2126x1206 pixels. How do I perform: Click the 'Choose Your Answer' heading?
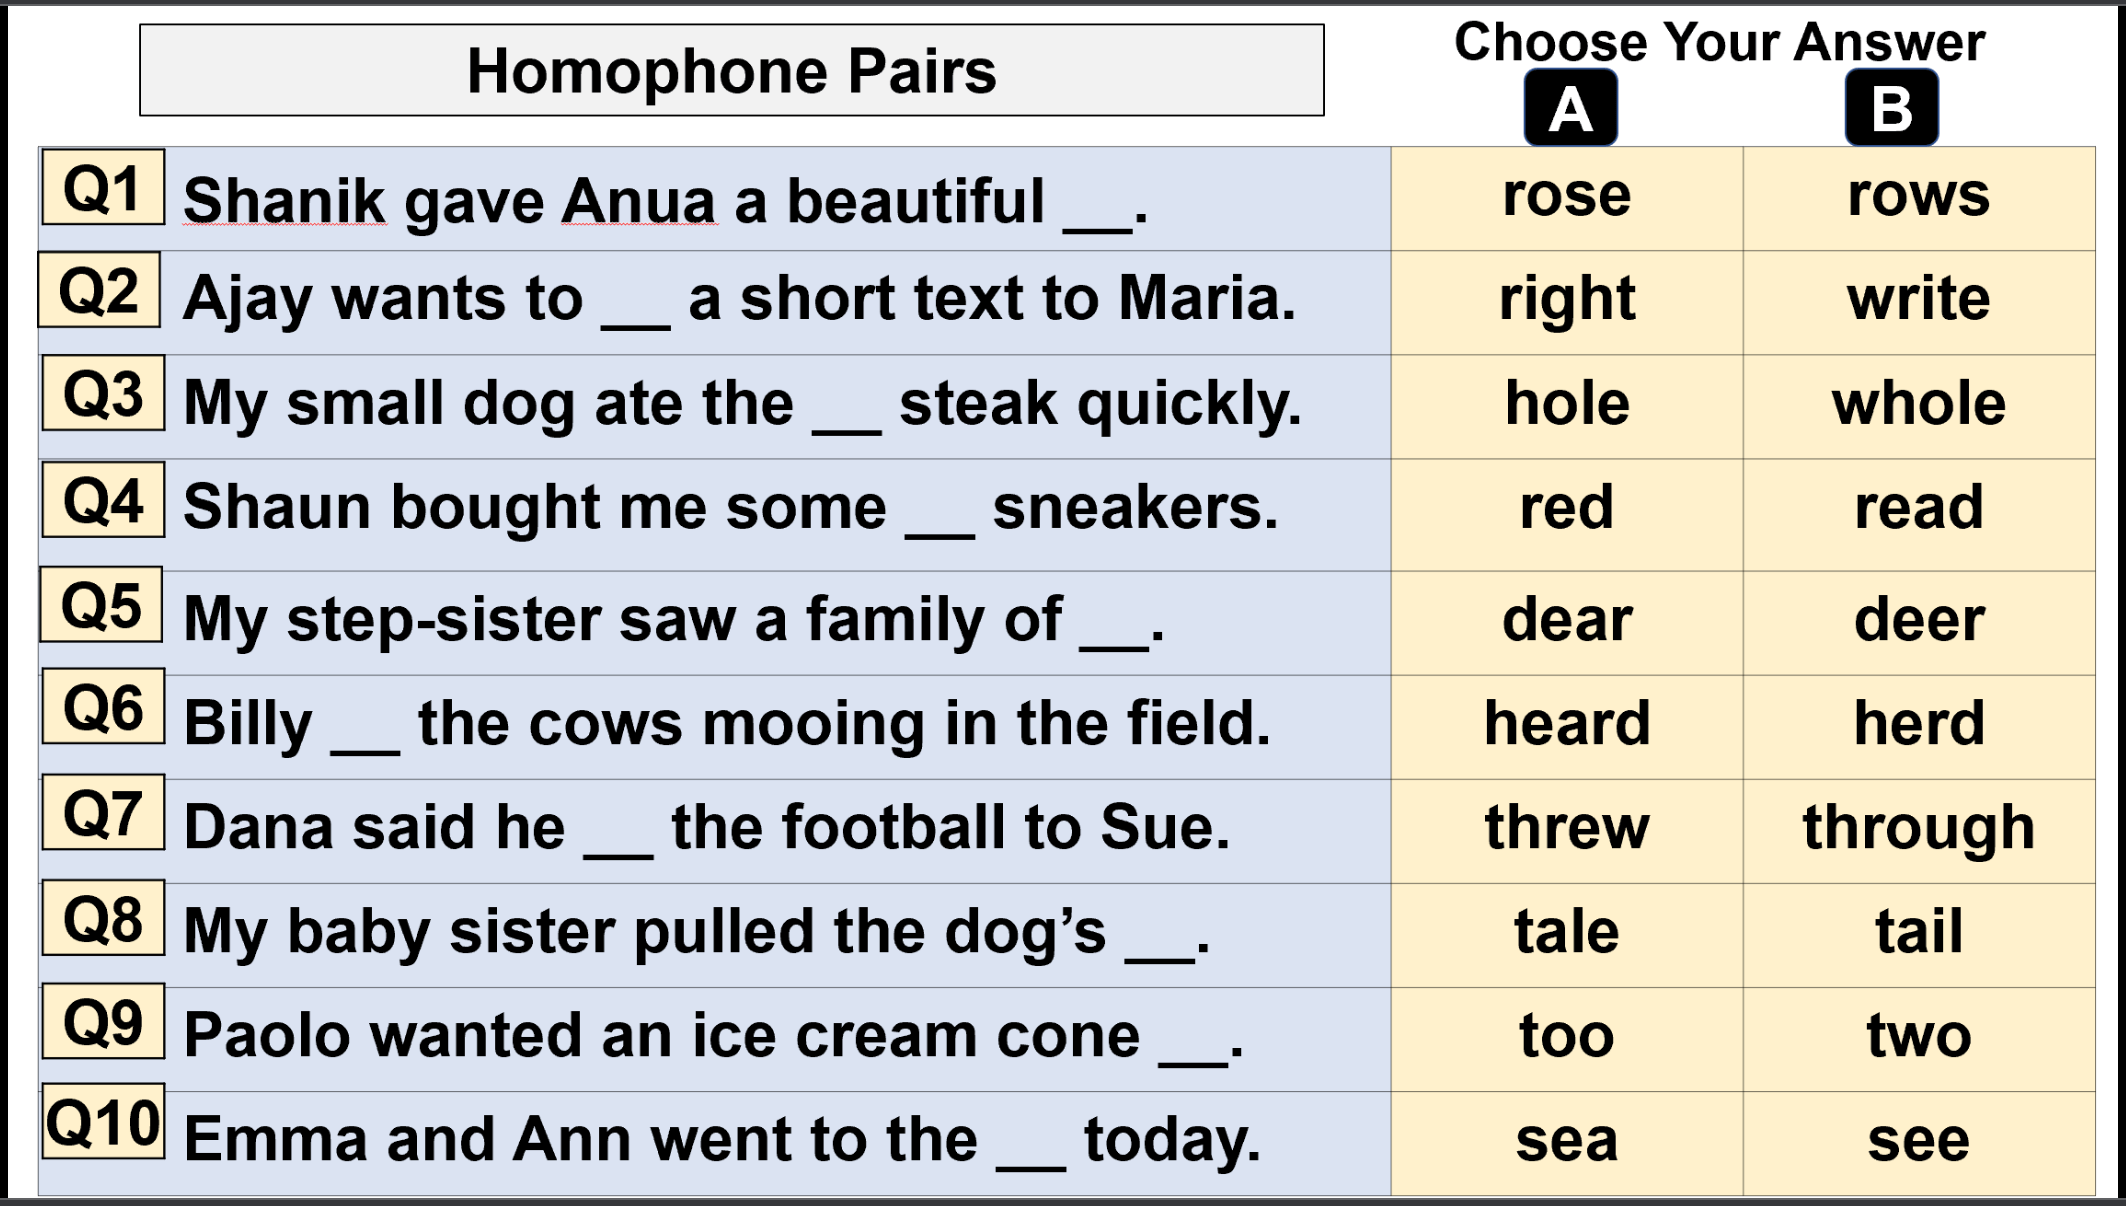coord(1719,42)
